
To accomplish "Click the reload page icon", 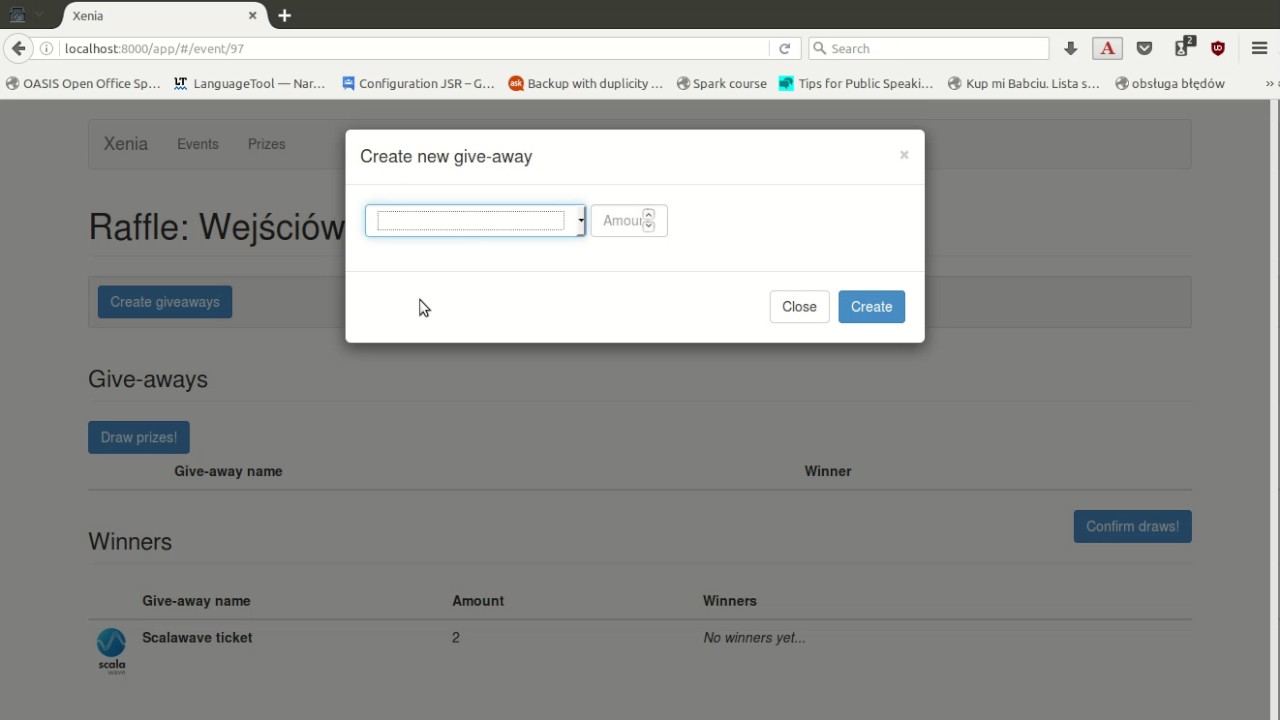I will point(784,48).
